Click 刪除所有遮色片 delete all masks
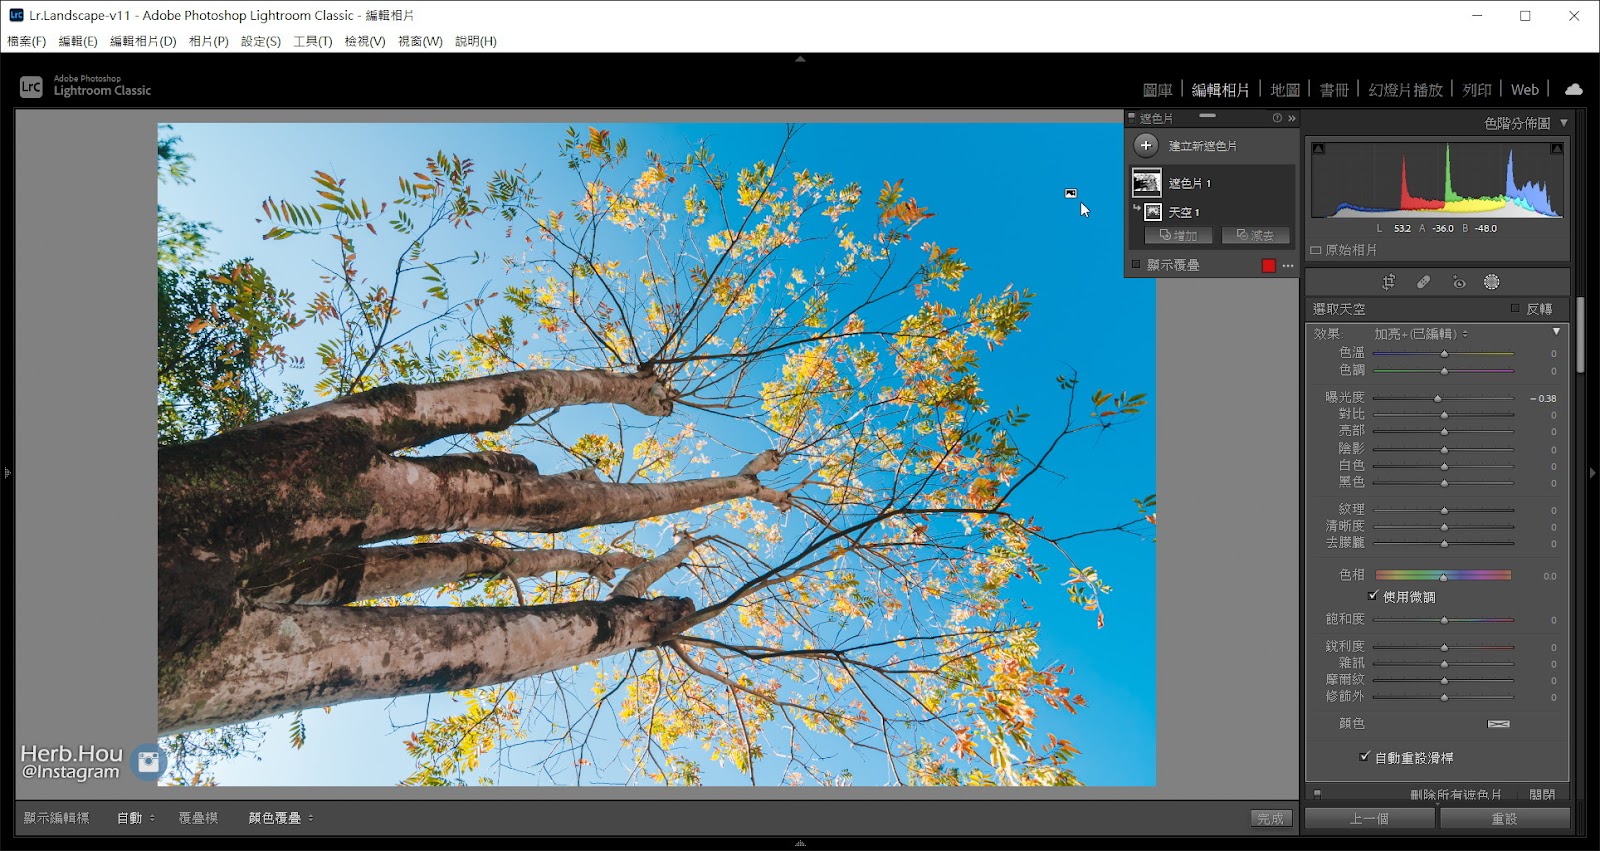Image resolution: width=1600 pixels, height=851 pixels. [x=1456, y=795]
